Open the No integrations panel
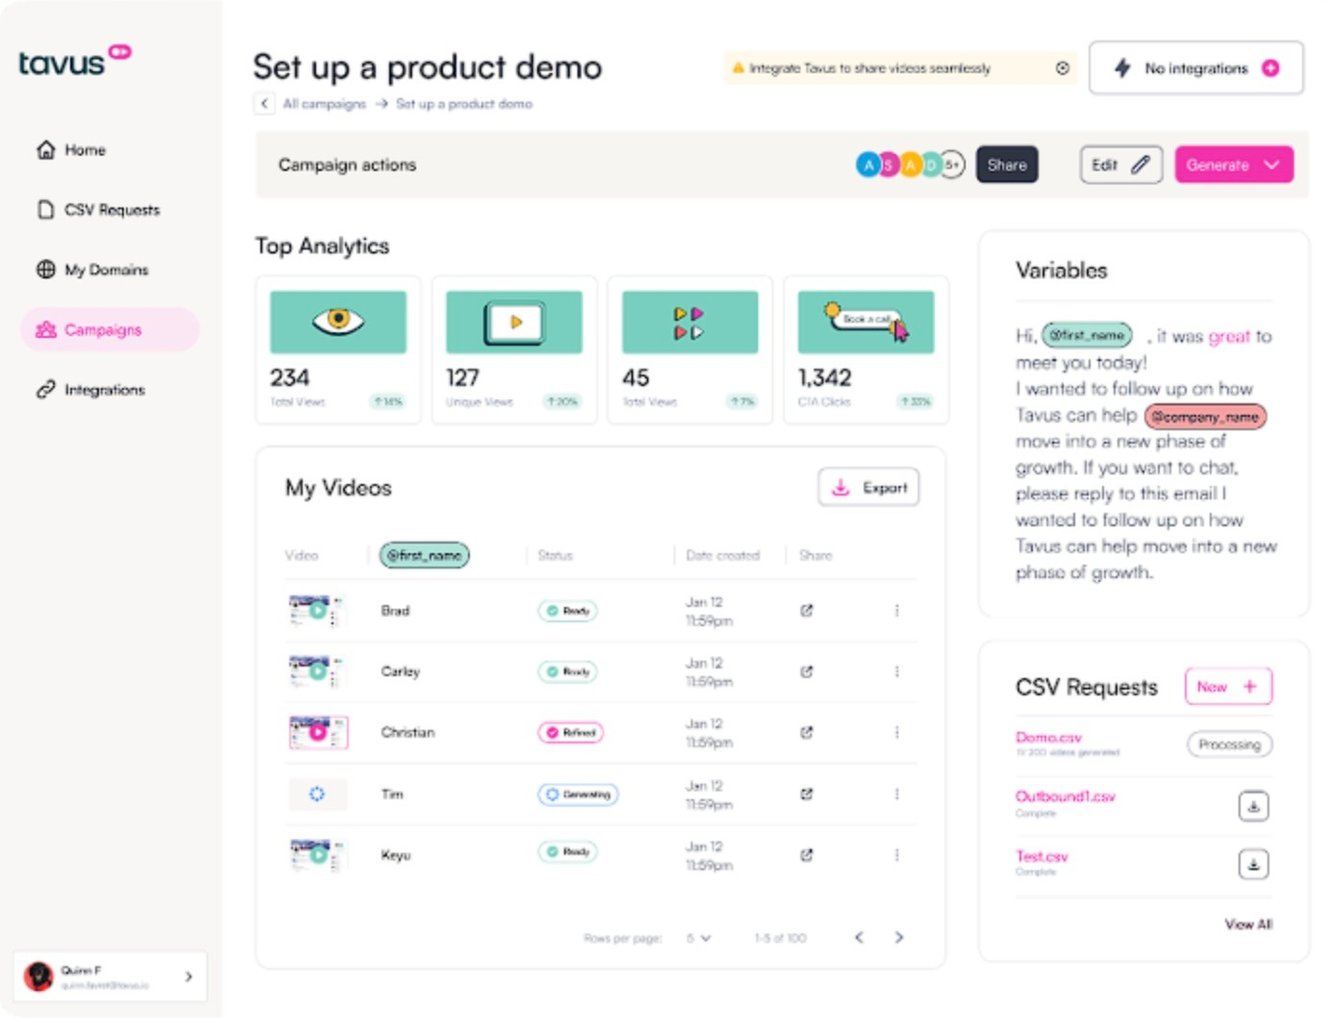The width and height of the screenshot is (1326, 1018). point(1194,68)
